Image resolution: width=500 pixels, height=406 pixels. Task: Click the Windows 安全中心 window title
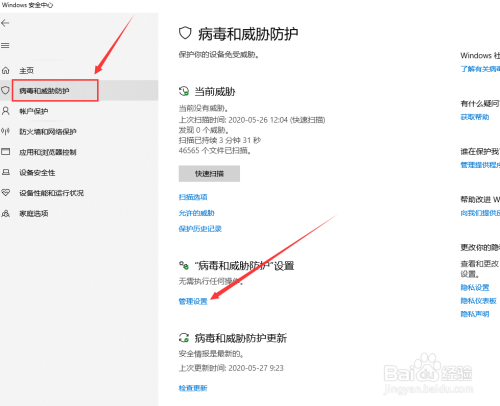tap(27, 5)
